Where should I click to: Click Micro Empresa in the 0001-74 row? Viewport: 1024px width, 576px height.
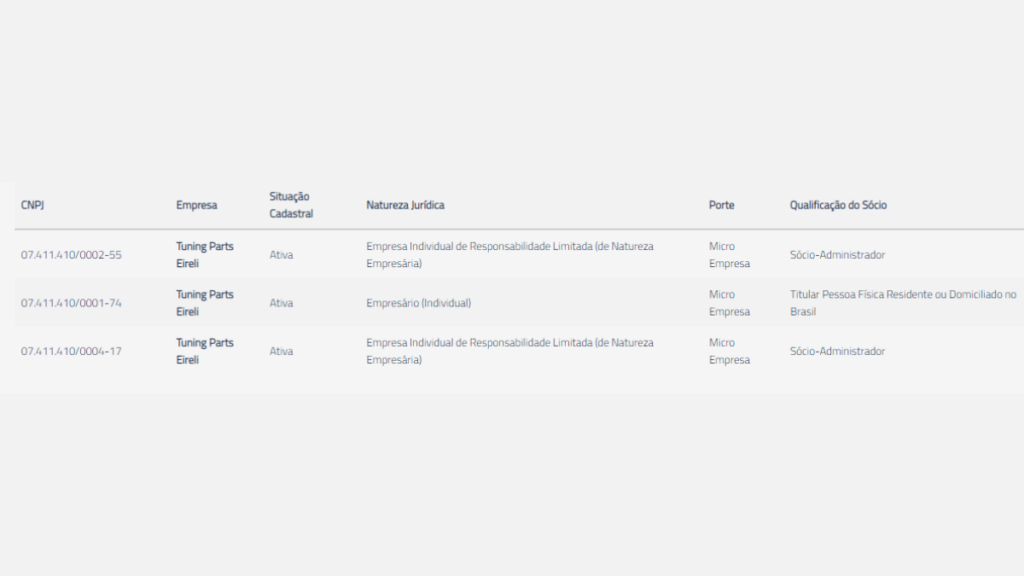click(x=729, y=303)
